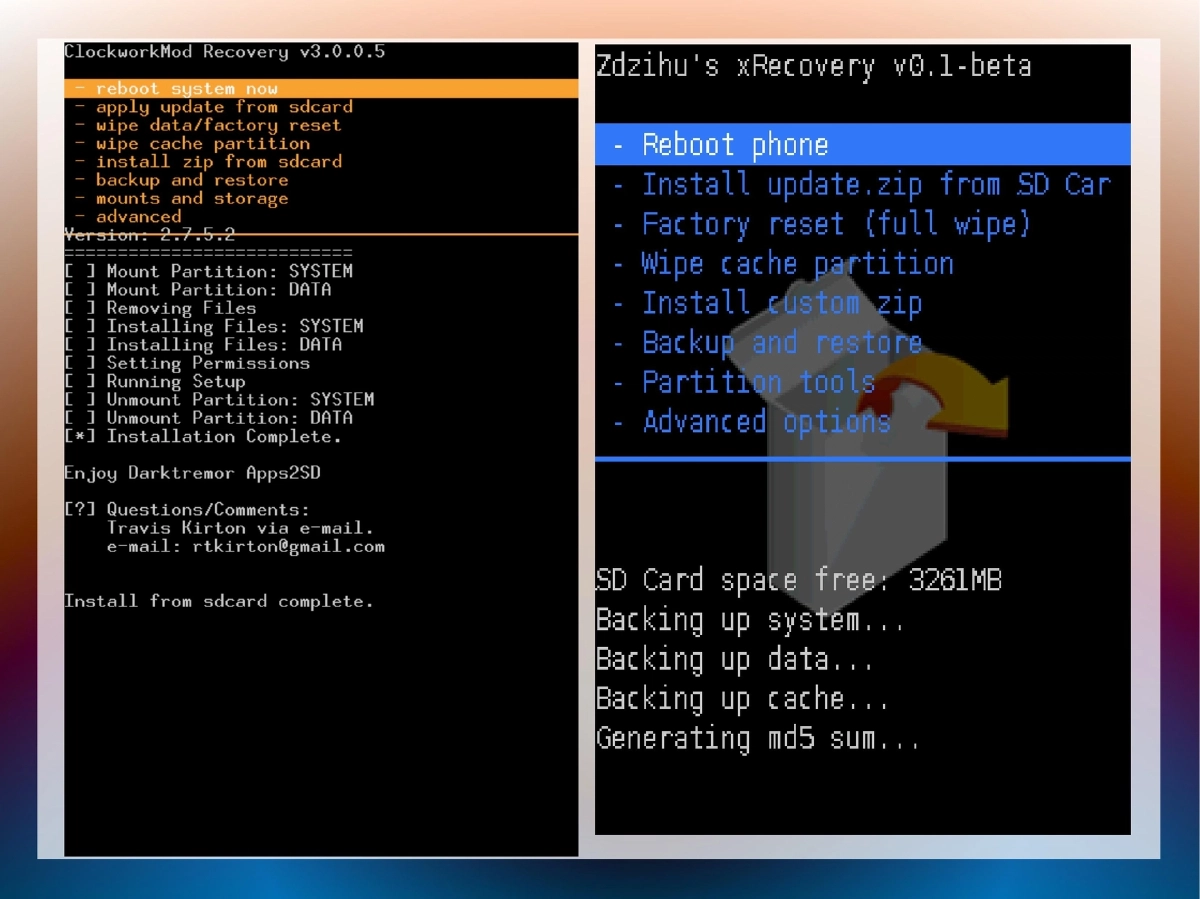Open ClockworkMod 'backup and restore' menu
The width and height of the screenshot is (1200, 899).
point(191,180)
